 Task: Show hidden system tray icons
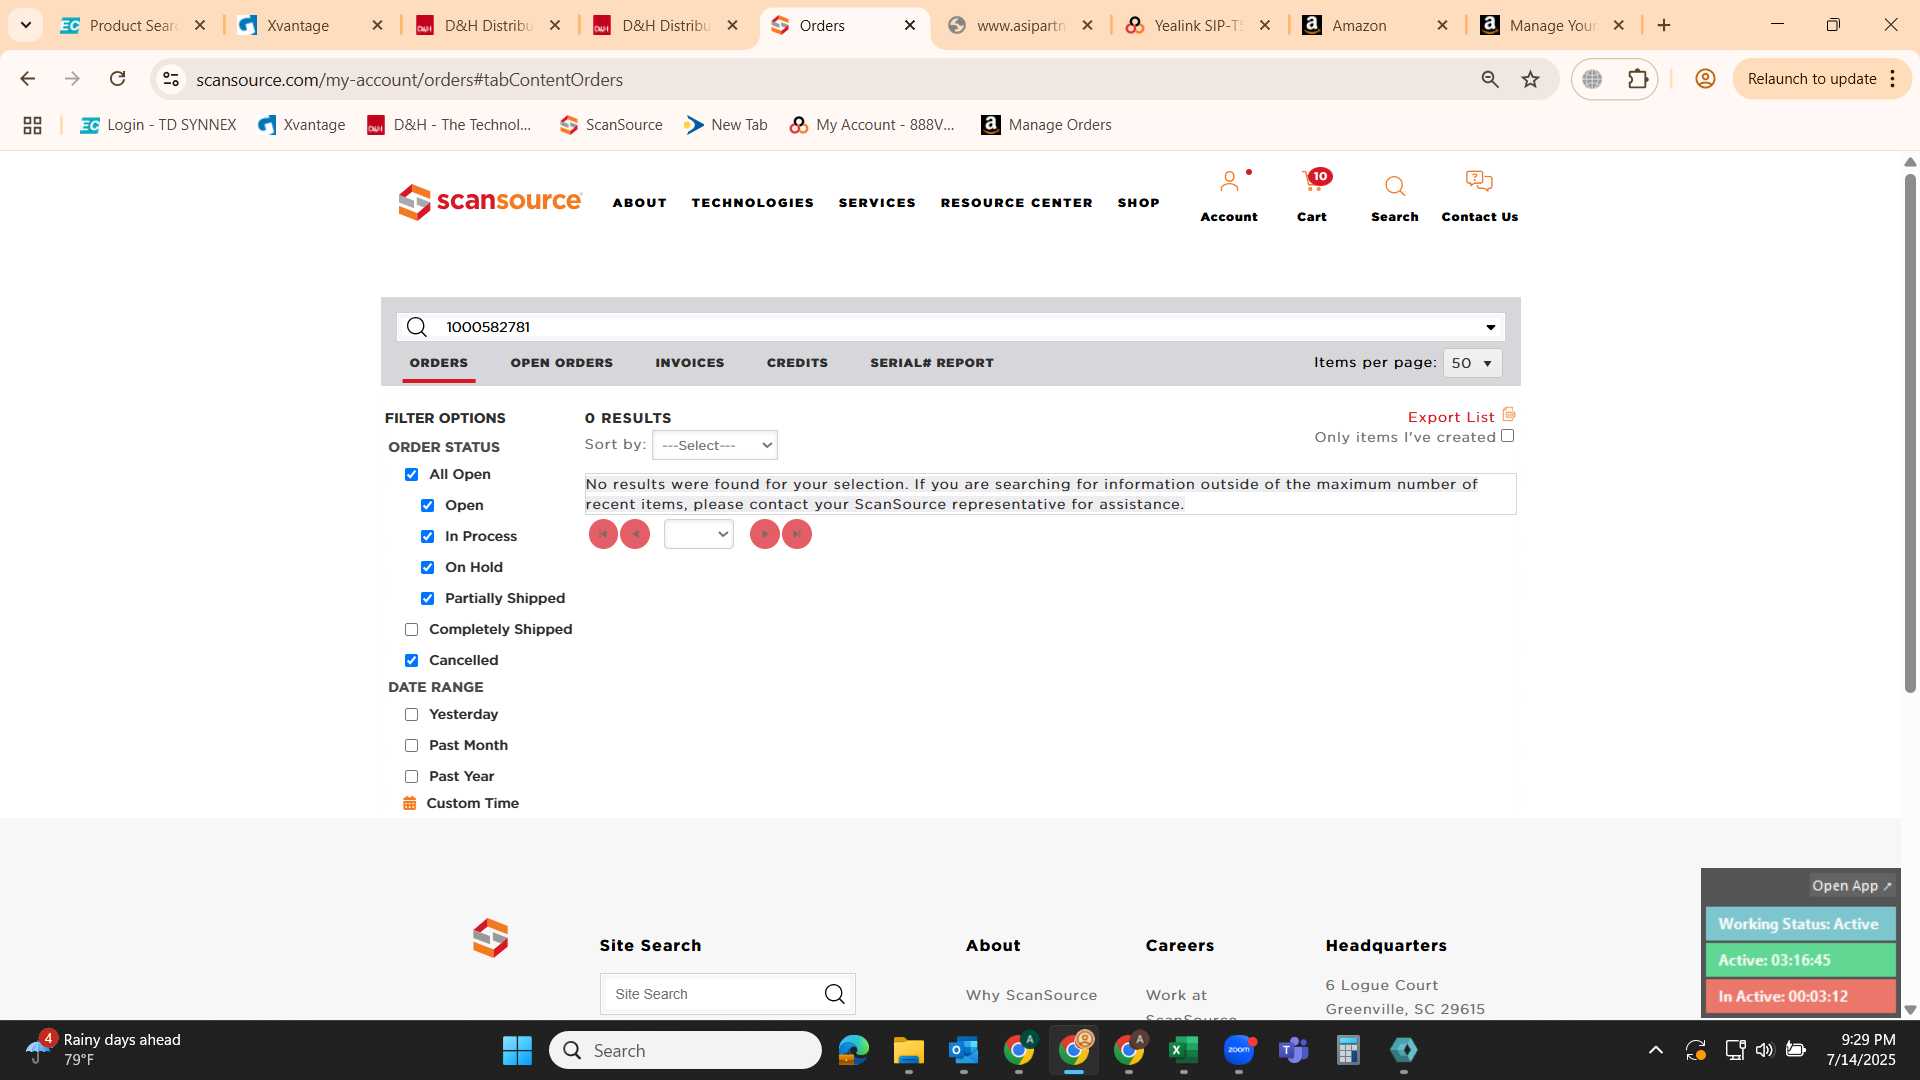coord(1656,1050)
